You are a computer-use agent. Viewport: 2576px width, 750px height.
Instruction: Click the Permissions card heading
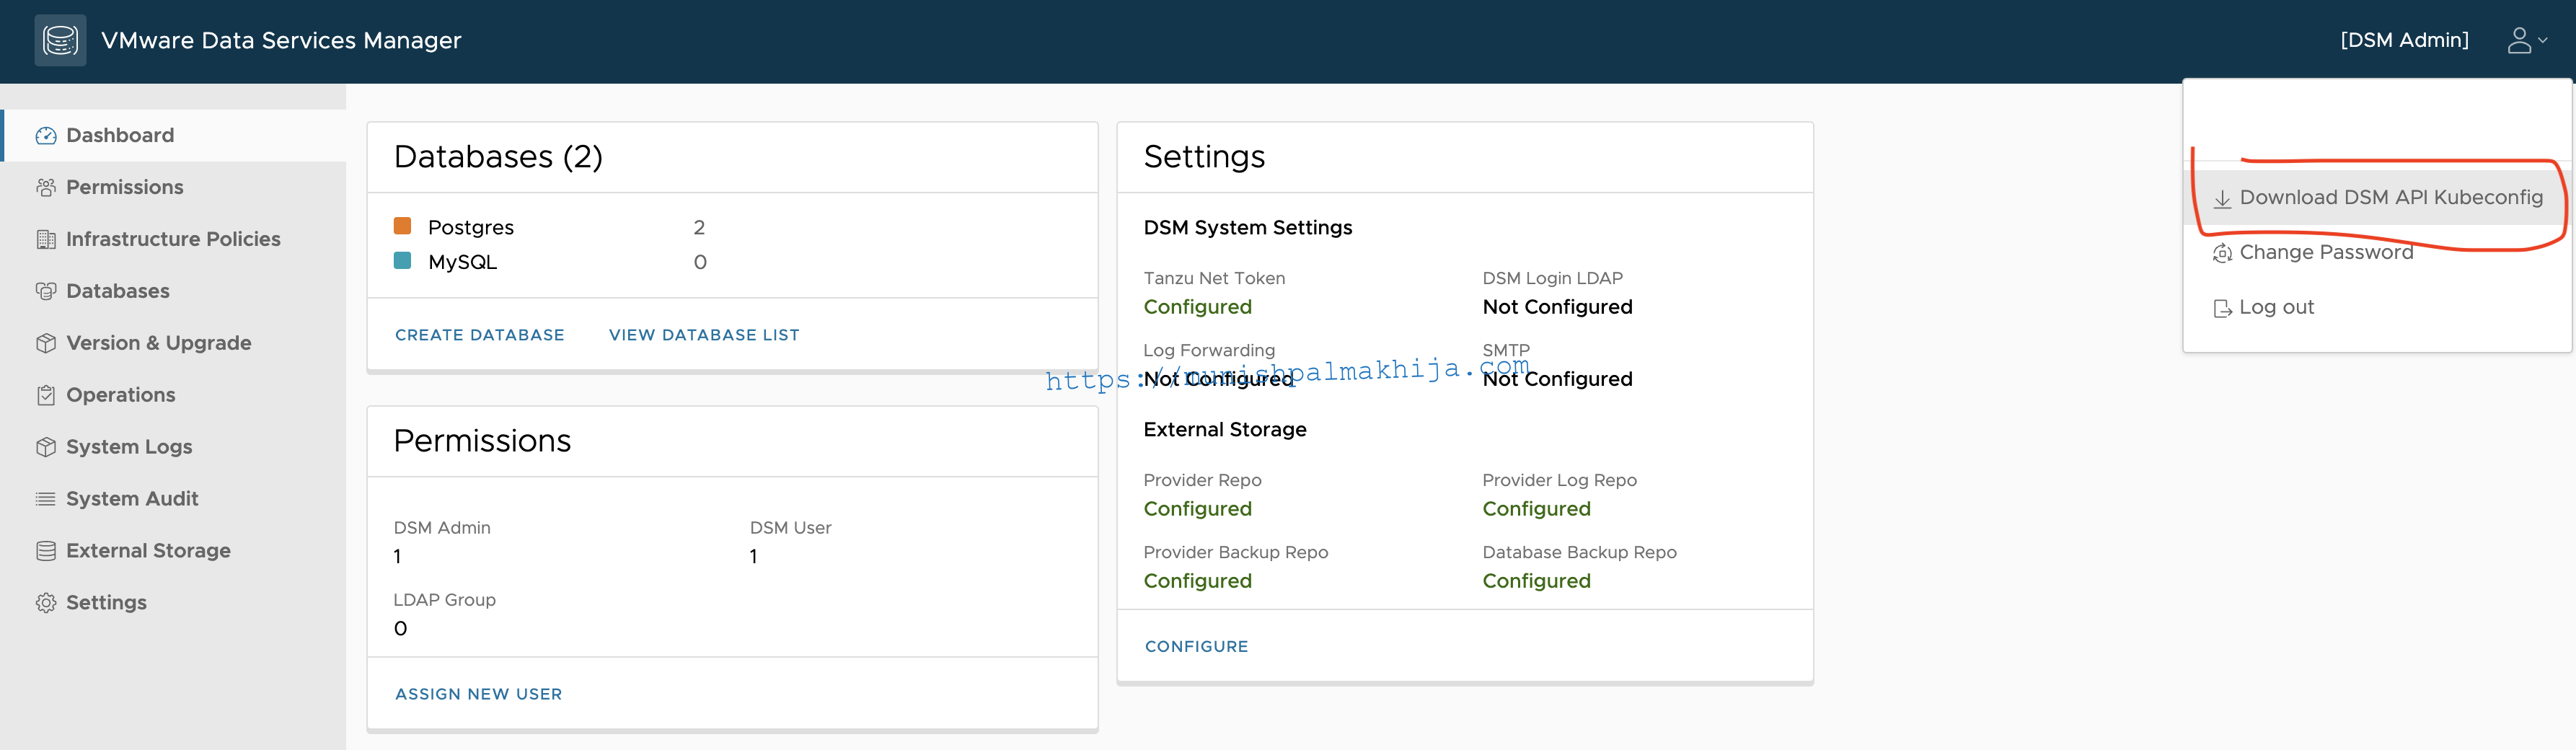482,441
